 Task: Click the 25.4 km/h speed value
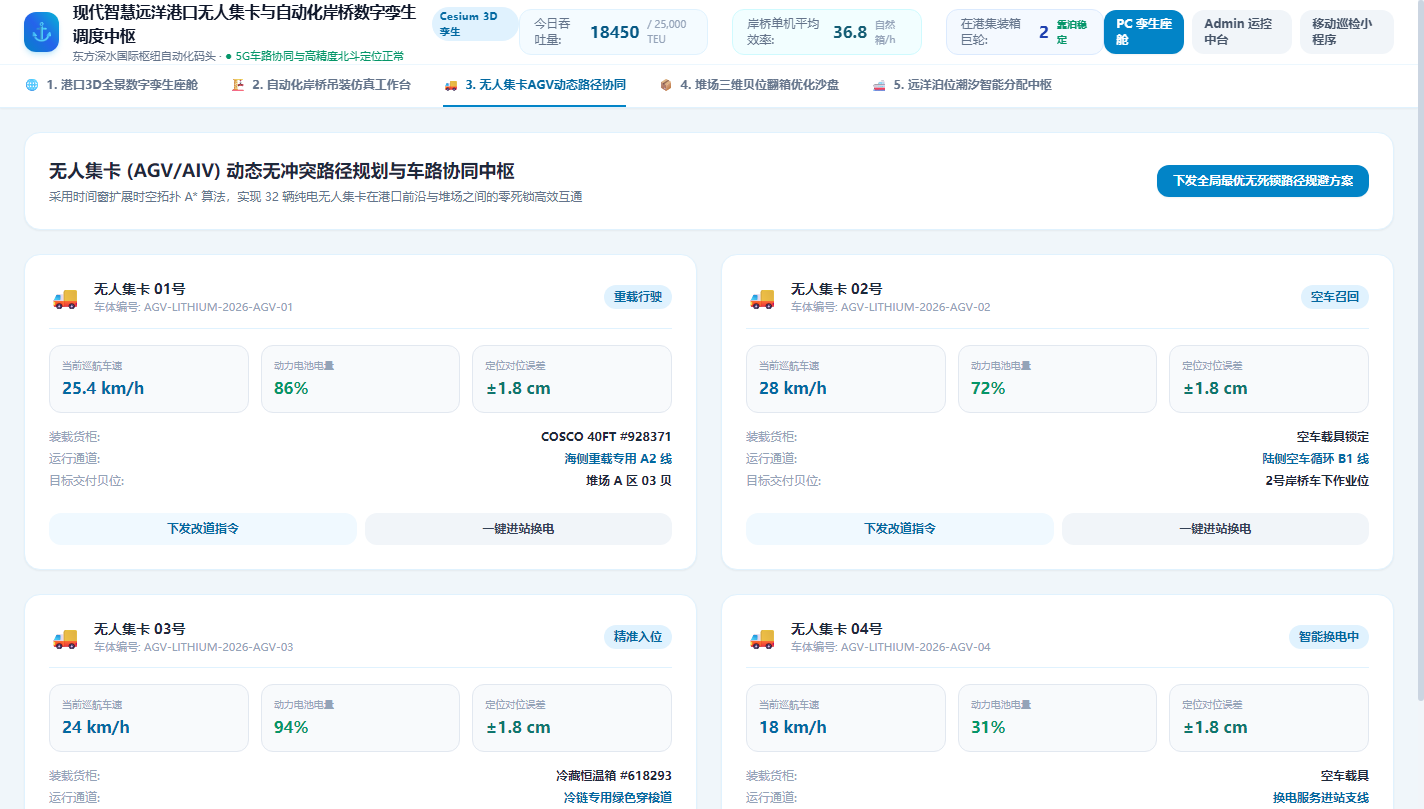pos(103,388)
